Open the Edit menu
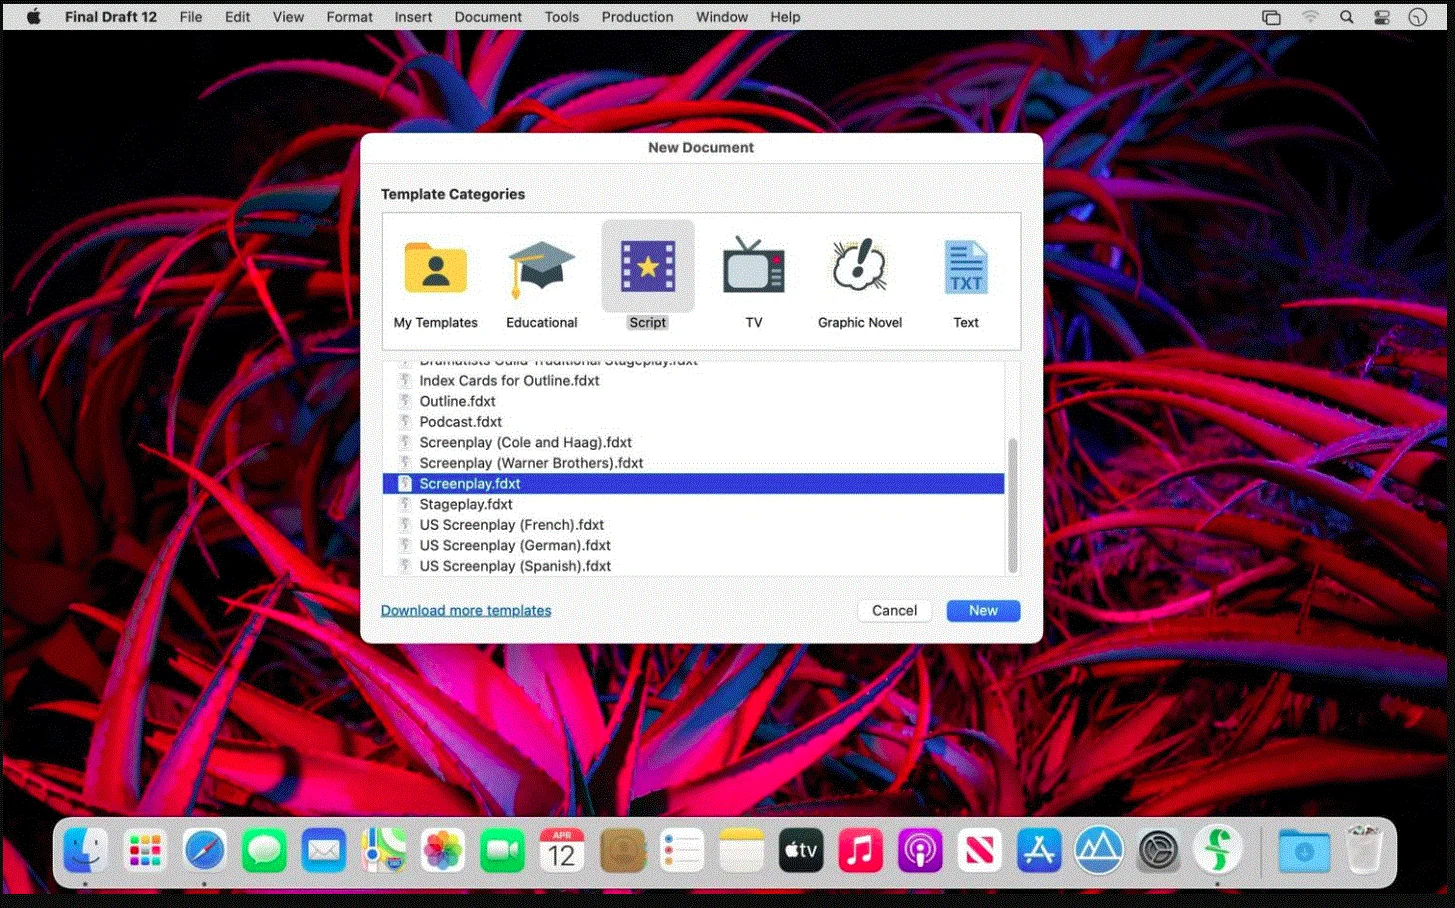The height and width of the screenshot is (908, 1455). [x=237, y=17]
